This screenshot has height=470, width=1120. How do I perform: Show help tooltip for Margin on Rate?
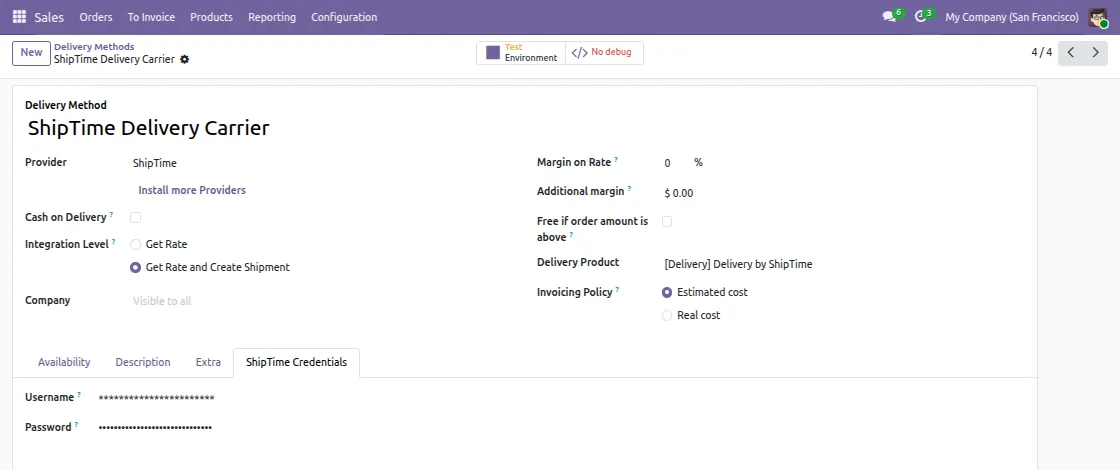click(x=616, y=159)
